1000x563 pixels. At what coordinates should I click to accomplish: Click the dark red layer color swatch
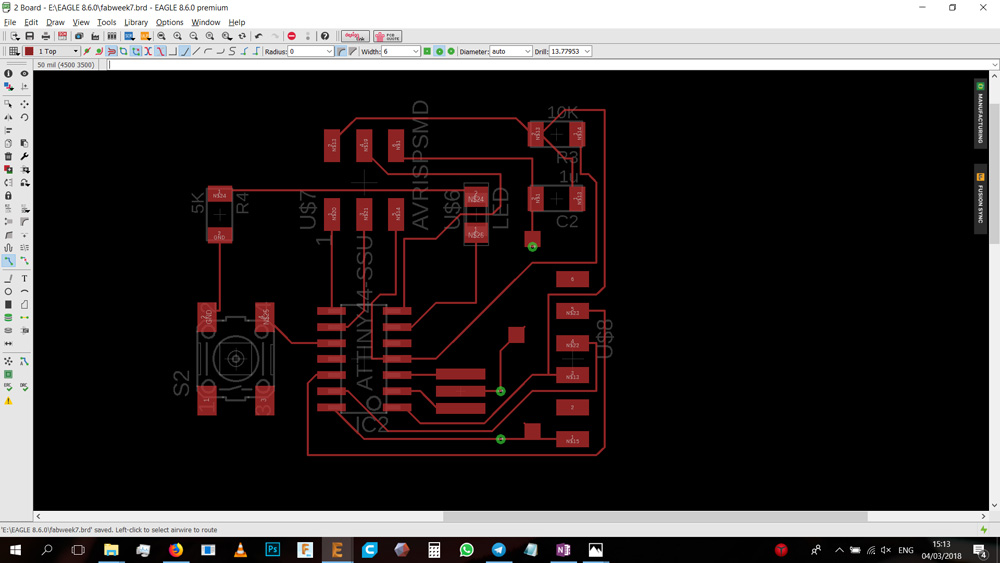coord(29,51)
